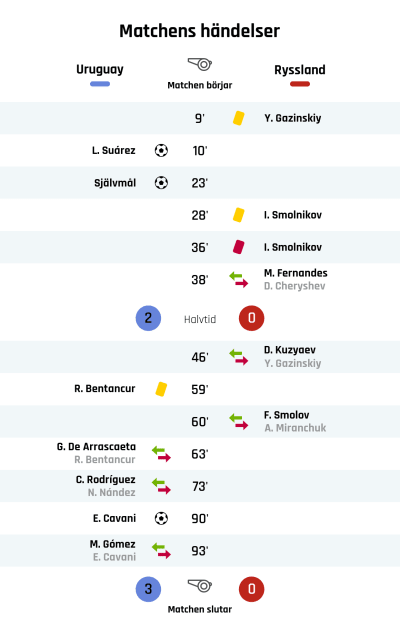Image resolution: width=400 pixels, height=619 pixels.
Task: Click the red Ryssland color bar
Action: click(300, 84)
